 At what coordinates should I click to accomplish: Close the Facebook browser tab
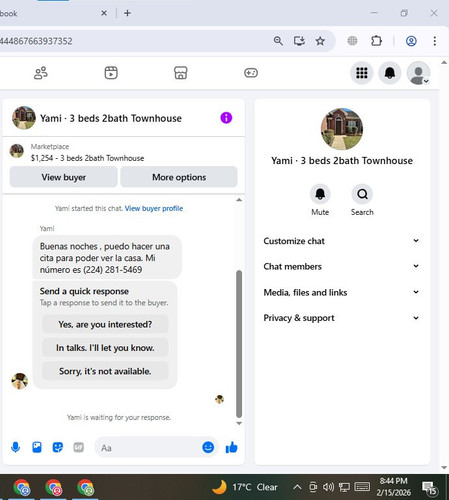coord(104,13)
